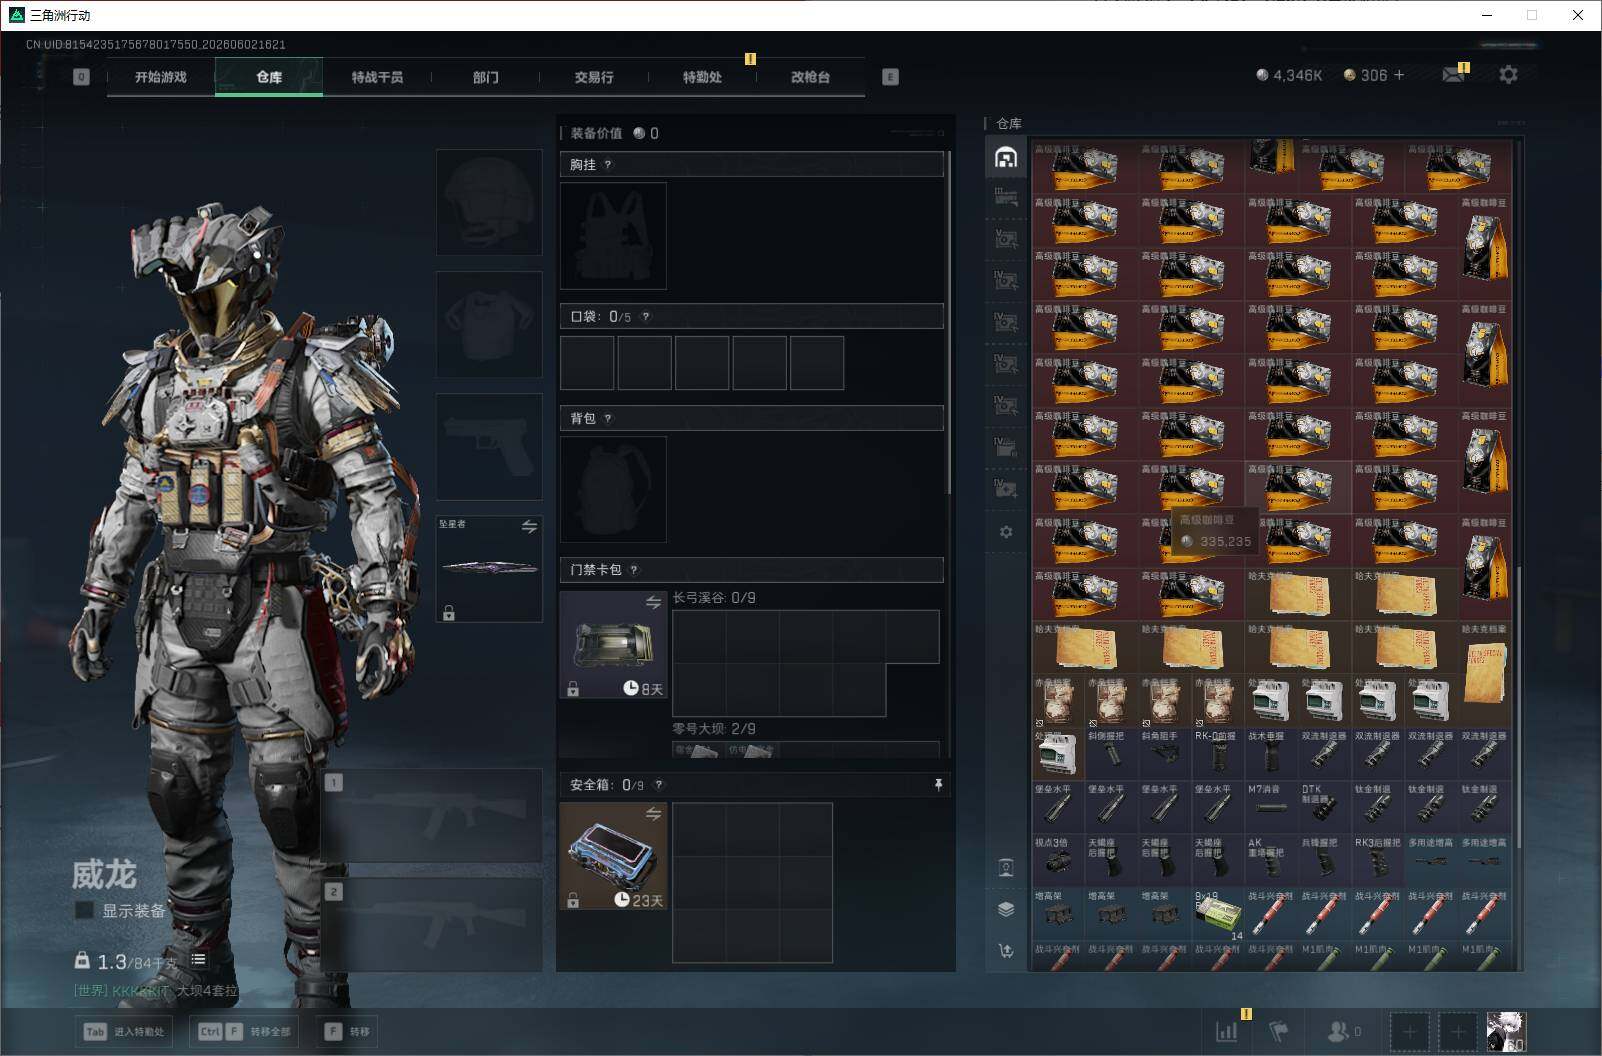The height and width of the screenshot is (1056, 1602).
Task: Select the 9x19 ammo box item
Action: click(x=1218, y=915)
